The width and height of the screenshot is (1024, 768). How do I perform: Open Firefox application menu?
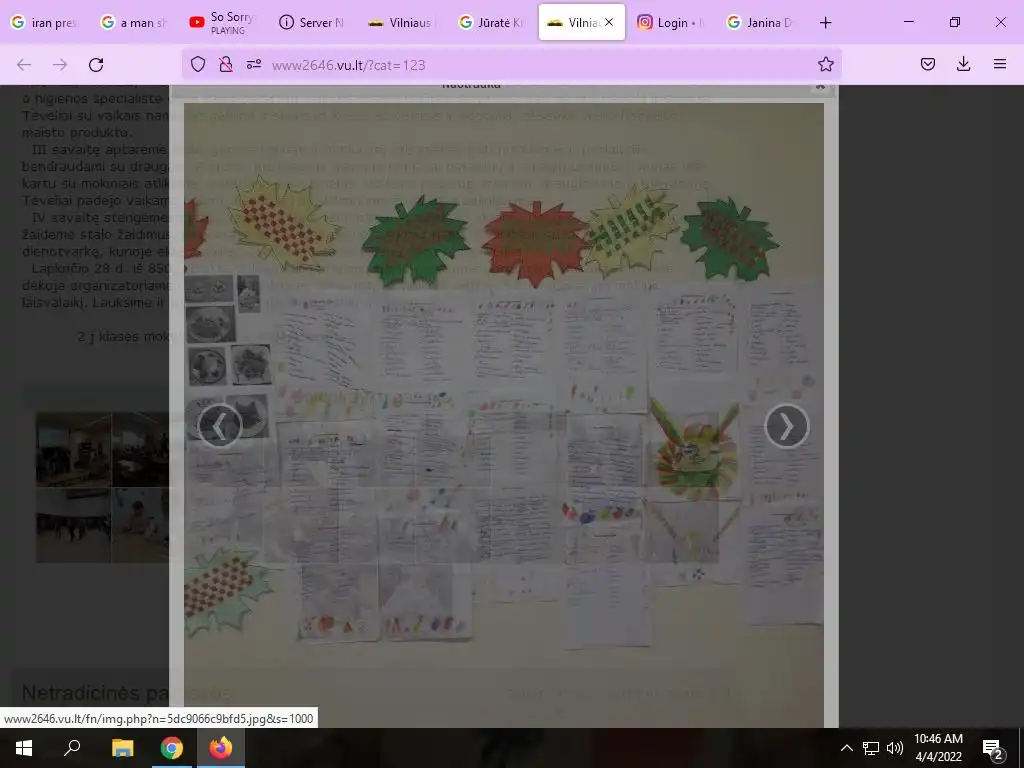coord(999,64)
